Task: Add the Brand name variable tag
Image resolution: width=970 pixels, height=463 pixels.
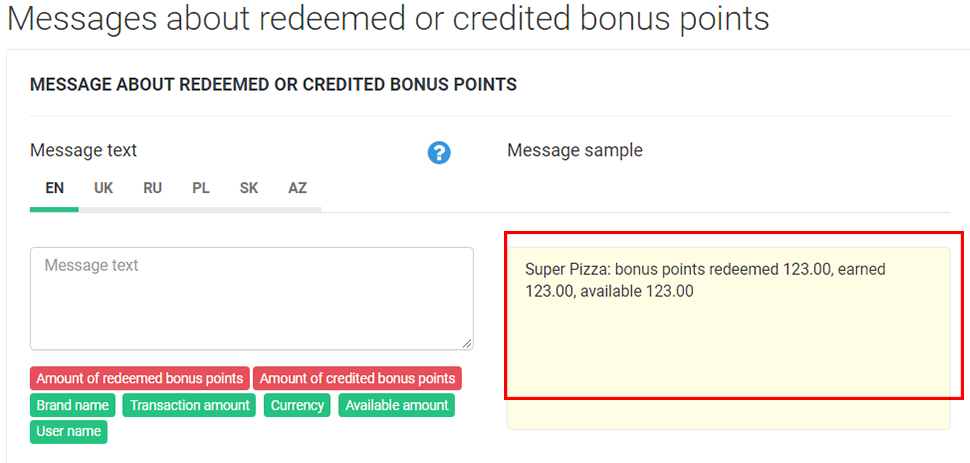Action: (73, 405)
